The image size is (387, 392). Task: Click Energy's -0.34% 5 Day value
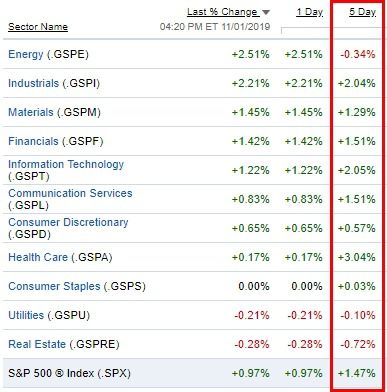coord(358,54)
